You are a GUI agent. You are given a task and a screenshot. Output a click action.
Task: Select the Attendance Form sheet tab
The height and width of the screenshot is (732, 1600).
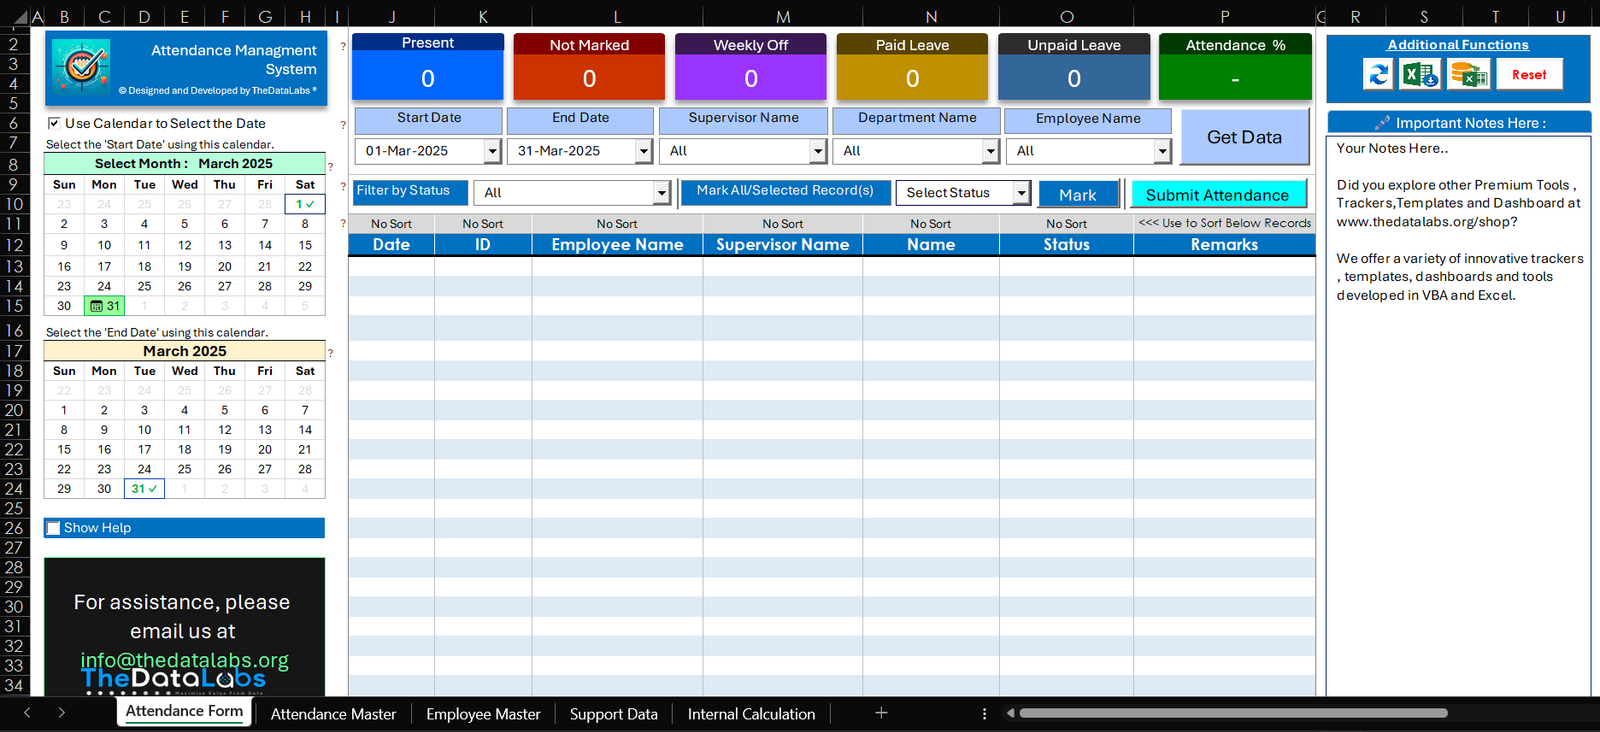point(184,711)
